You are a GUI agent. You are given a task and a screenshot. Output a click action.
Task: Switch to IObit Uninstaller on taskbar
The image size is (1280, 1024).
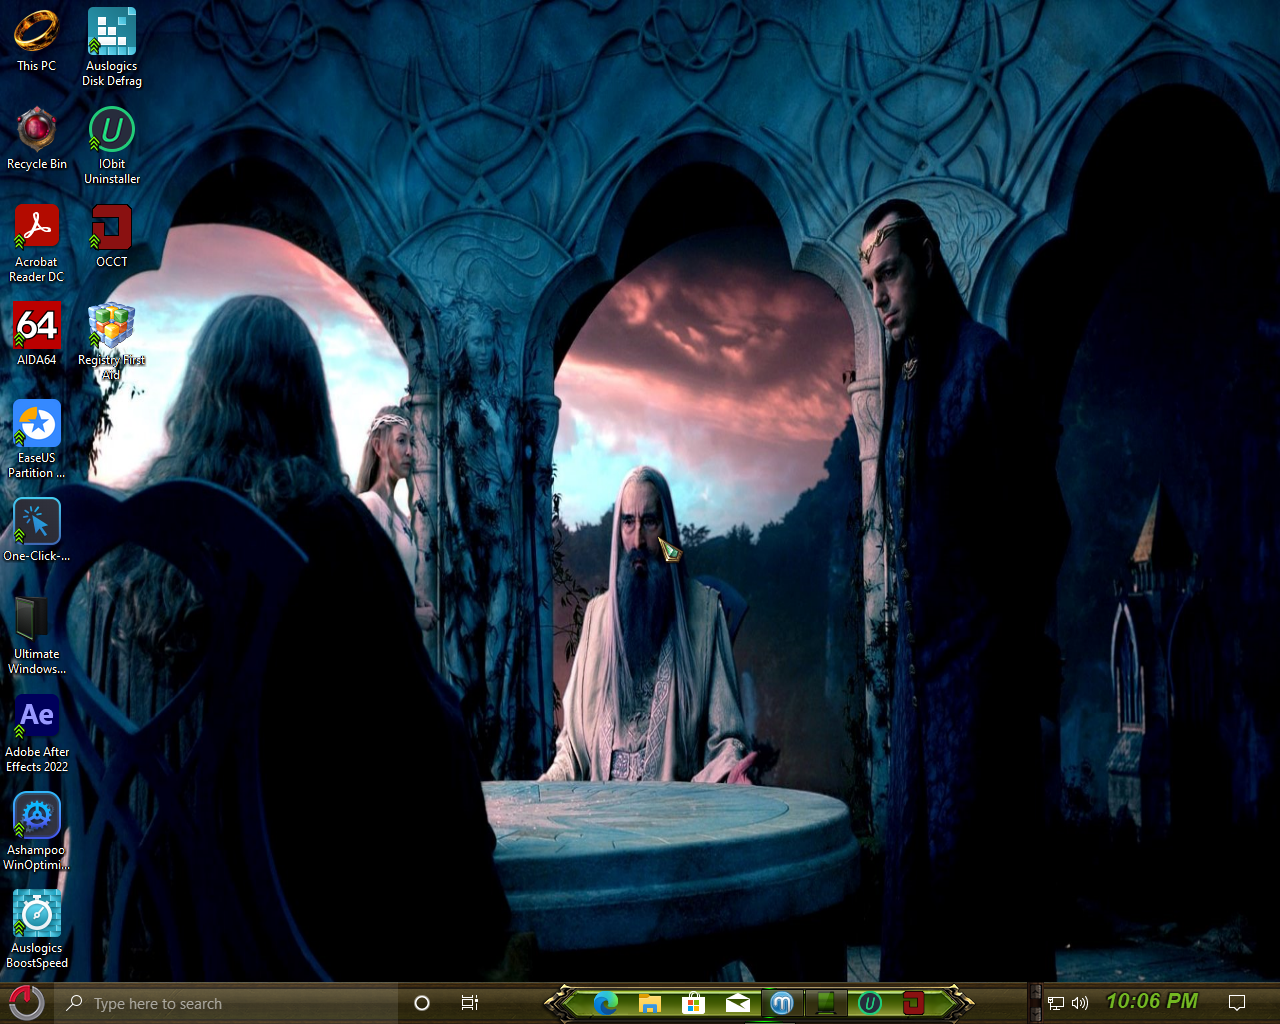(870, 1003)
